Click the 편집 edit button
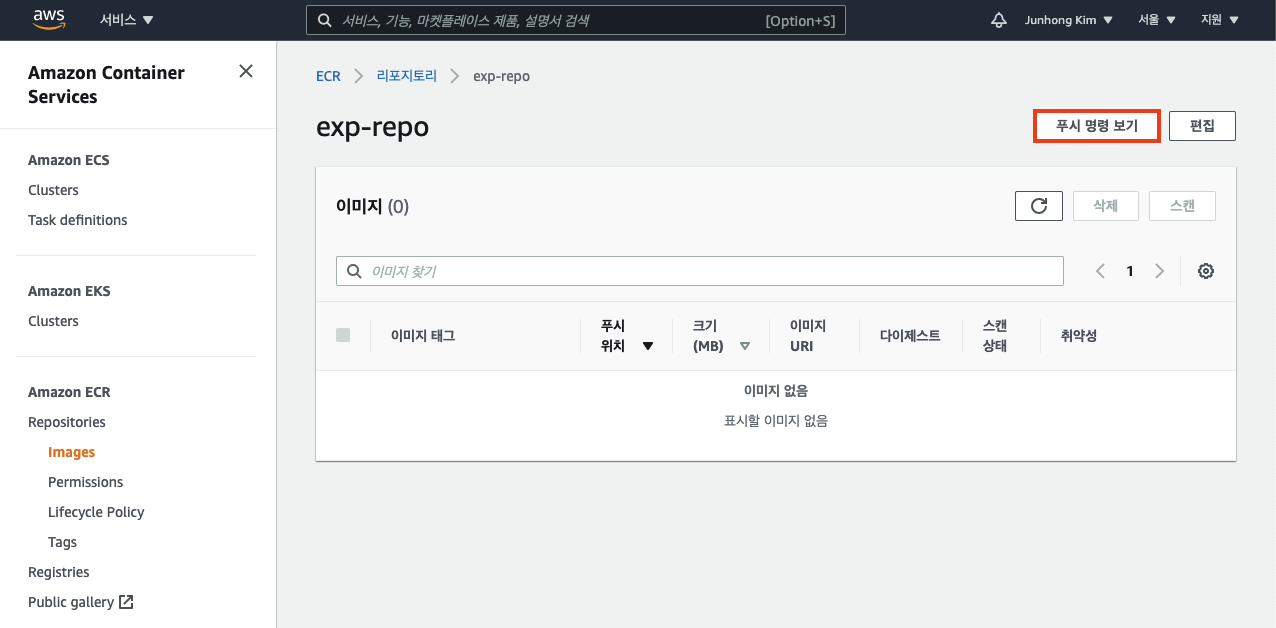Screen dimensions: 1276x628 pos(1202,126)
